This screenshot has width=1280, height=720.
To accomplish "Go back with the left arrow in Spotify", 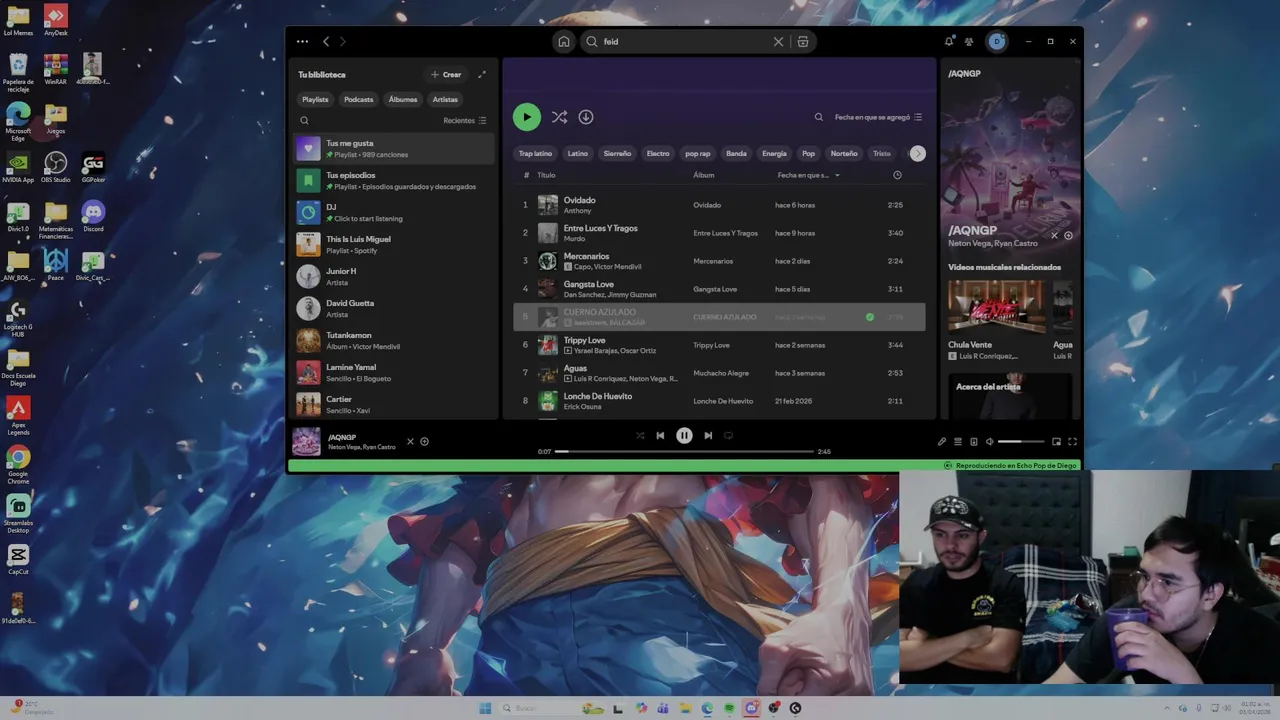I will [326, 42].
